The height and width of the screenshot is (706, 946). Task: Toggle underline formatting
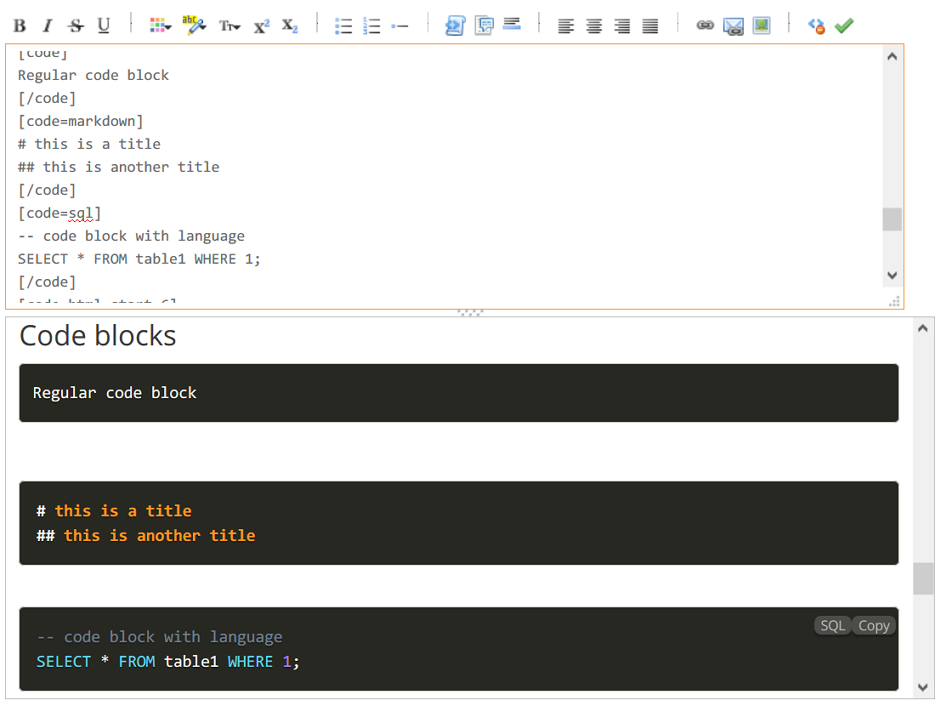click(x=103, y=26)
